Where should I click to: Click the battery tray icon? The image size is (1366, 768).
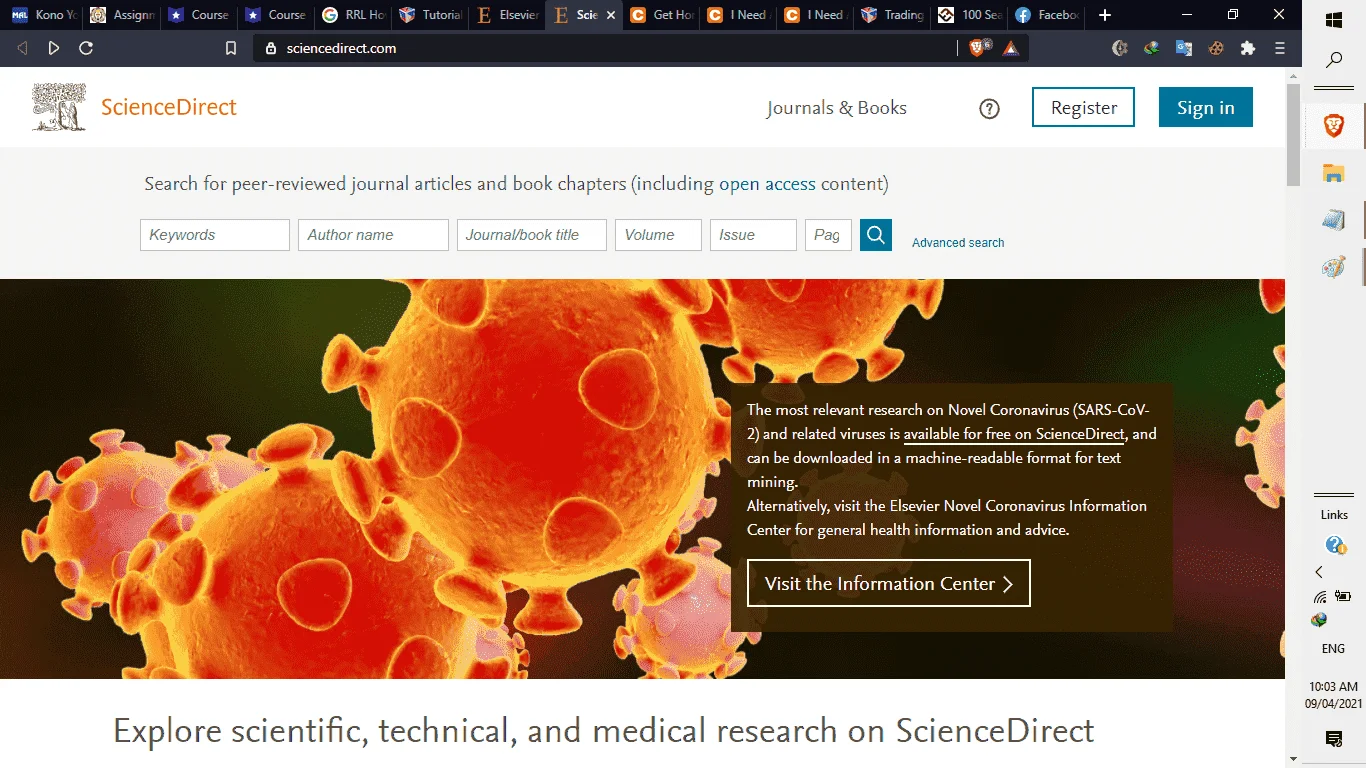(x=1343, y=596)
